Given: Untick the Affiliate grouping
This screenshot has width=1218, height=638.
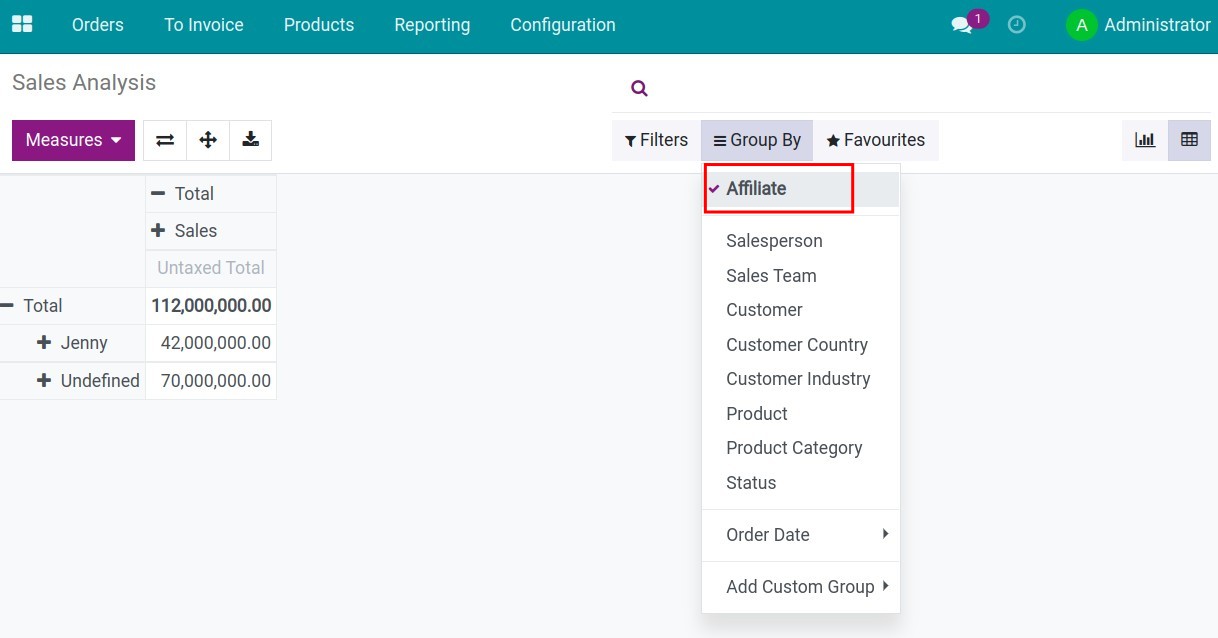Looking at the screenshot, I should point(756,188).
